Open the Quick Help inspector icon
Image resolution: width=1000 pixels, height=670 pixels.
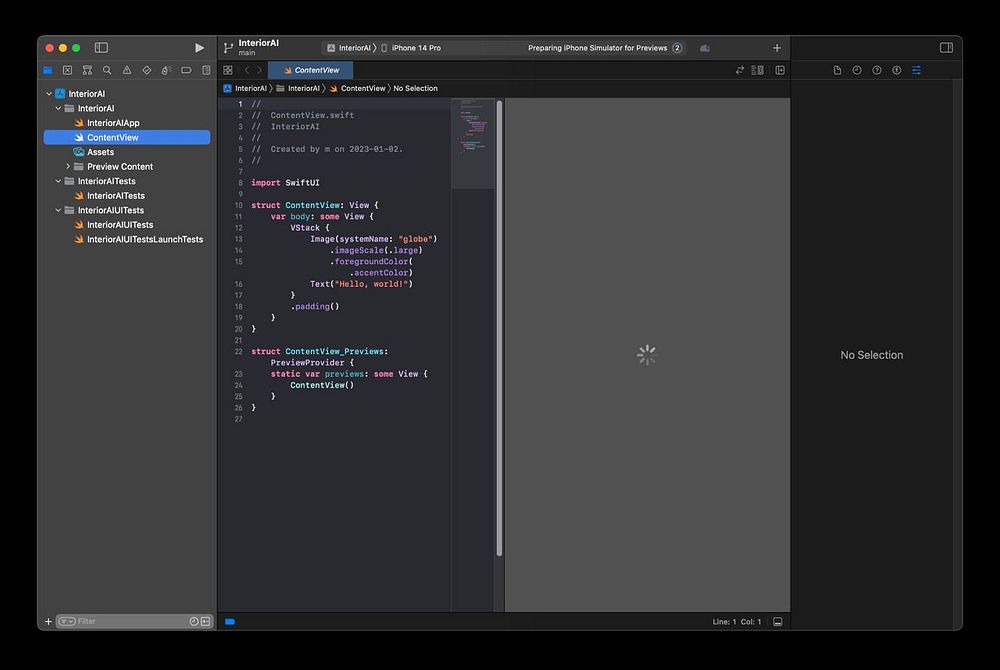point(877,71)
